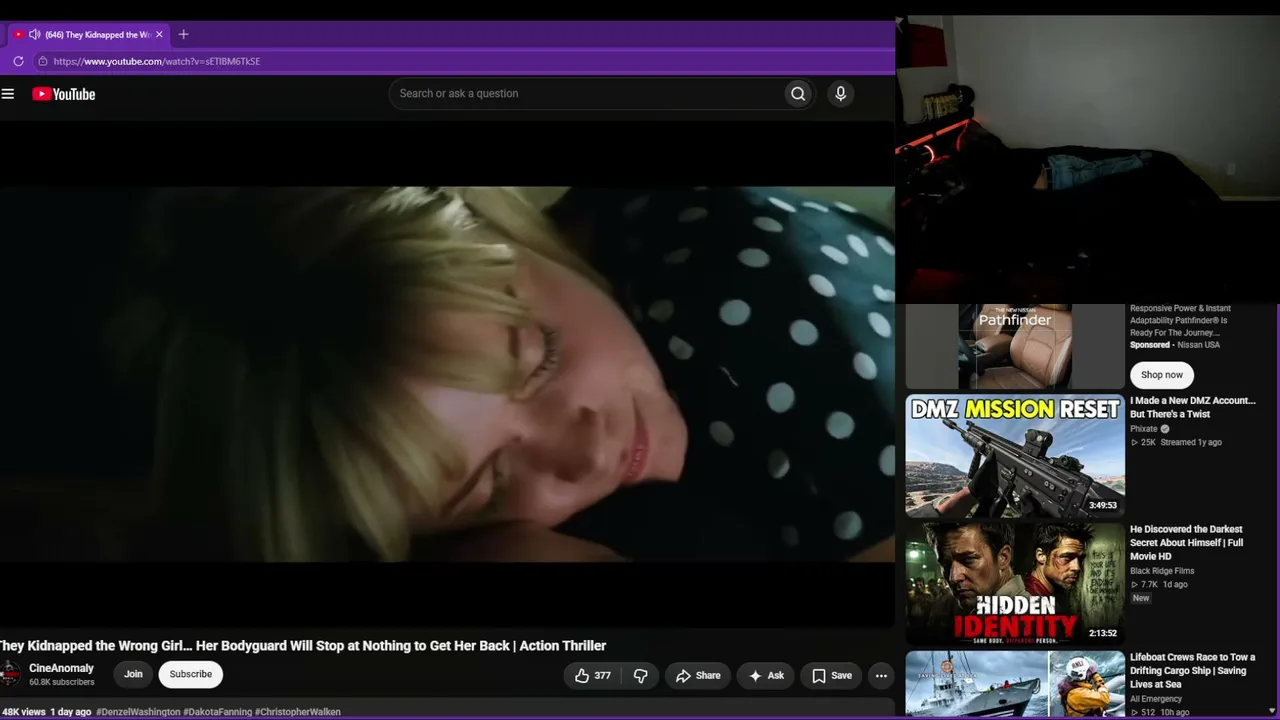Open the CineAnomaly channel name link
1280x720 pixels.
point(61,668)
